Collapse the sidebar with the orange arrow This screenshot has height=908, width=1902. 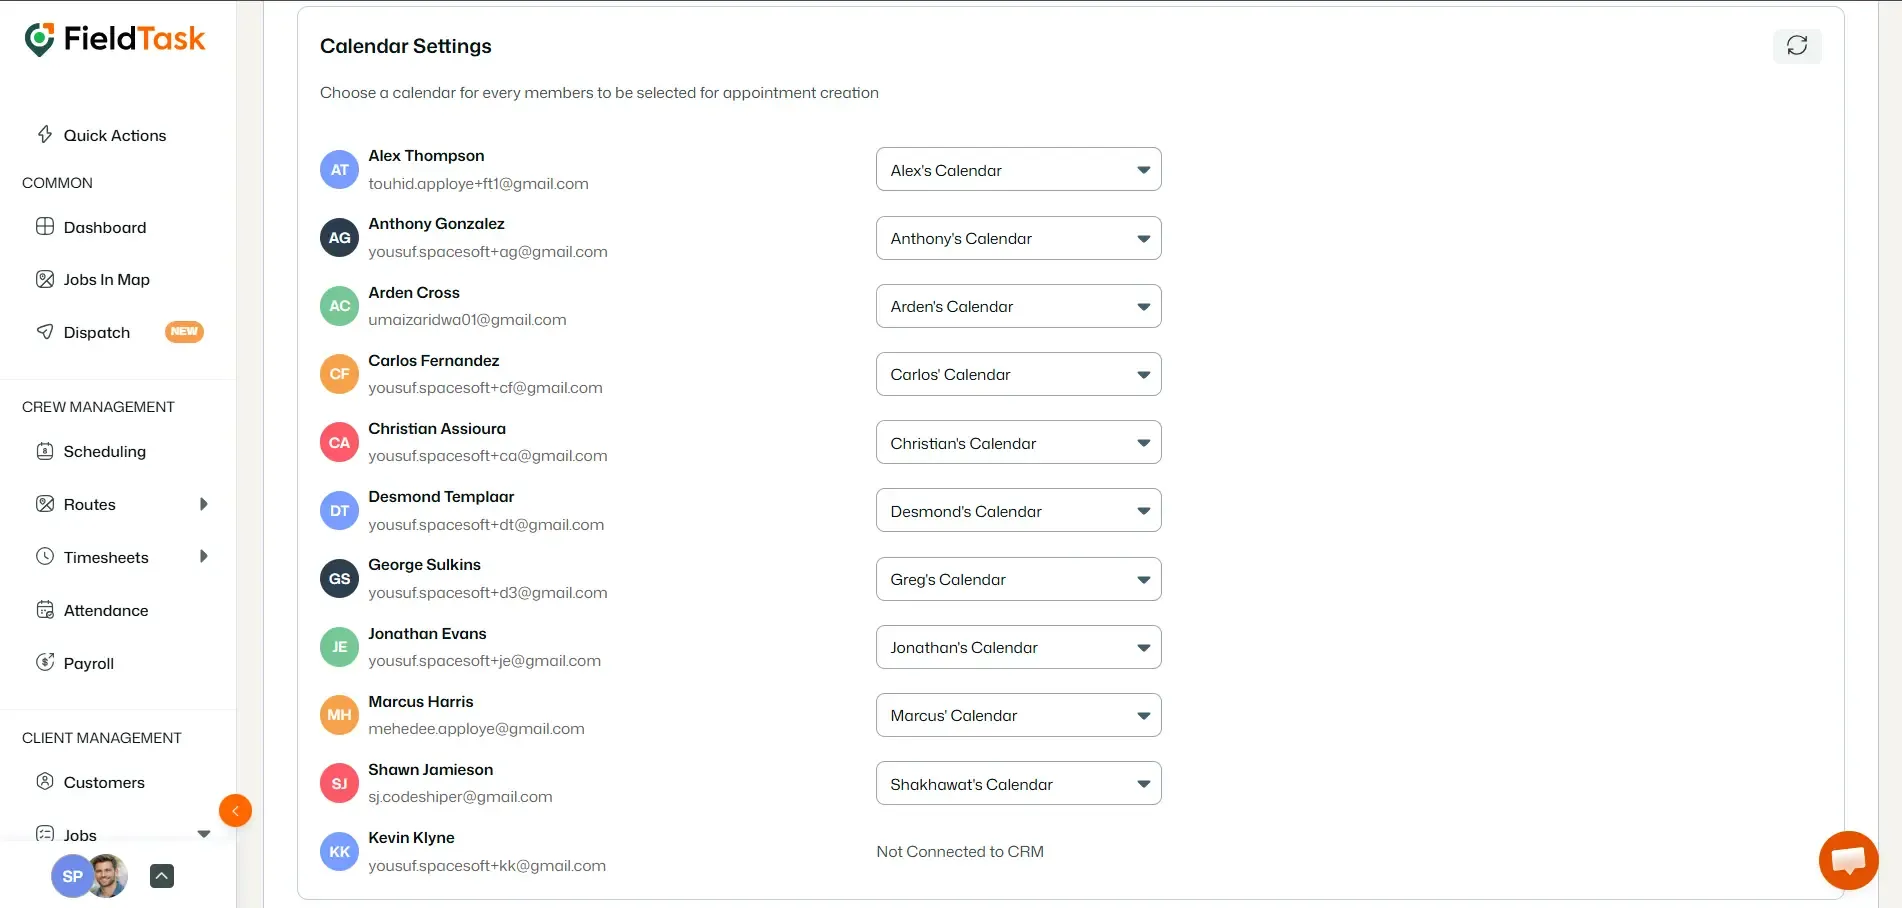(x=235, y=811)
